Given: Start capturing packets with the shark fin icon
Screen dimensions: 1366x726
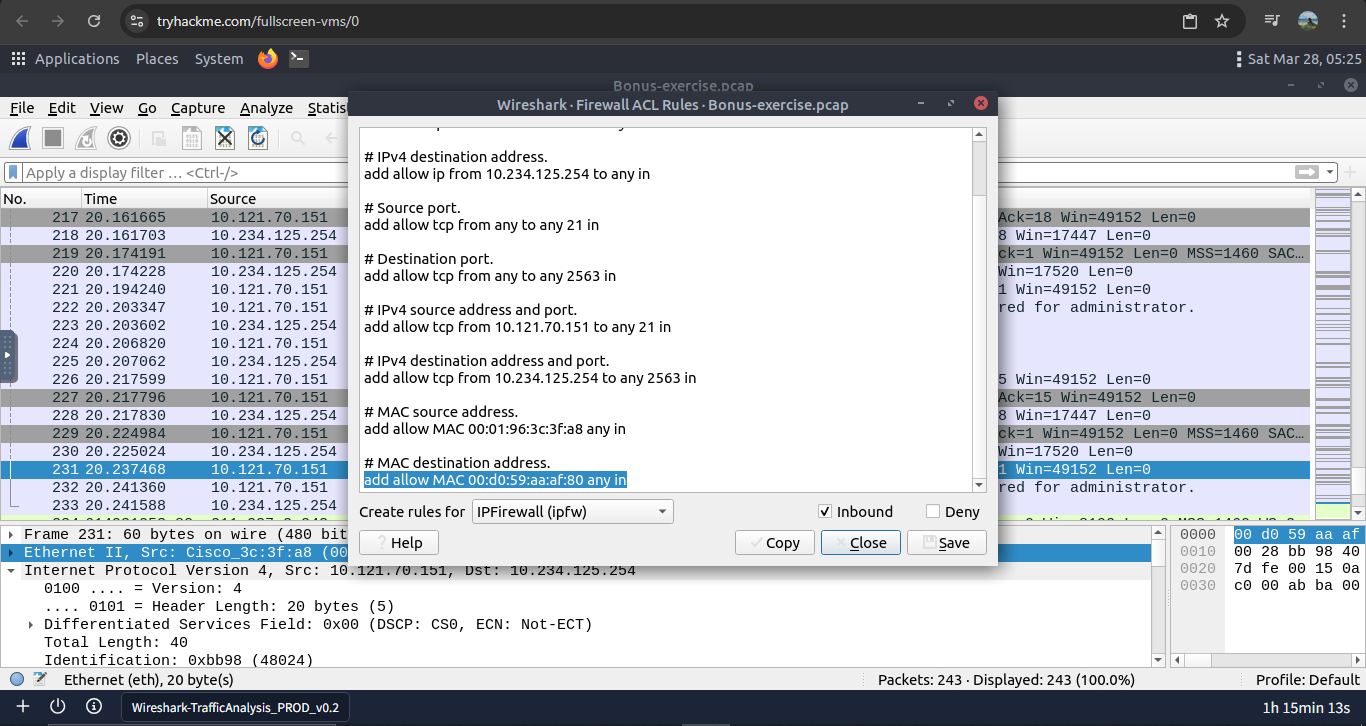Looking at the screenshot, I should [21, 138].
